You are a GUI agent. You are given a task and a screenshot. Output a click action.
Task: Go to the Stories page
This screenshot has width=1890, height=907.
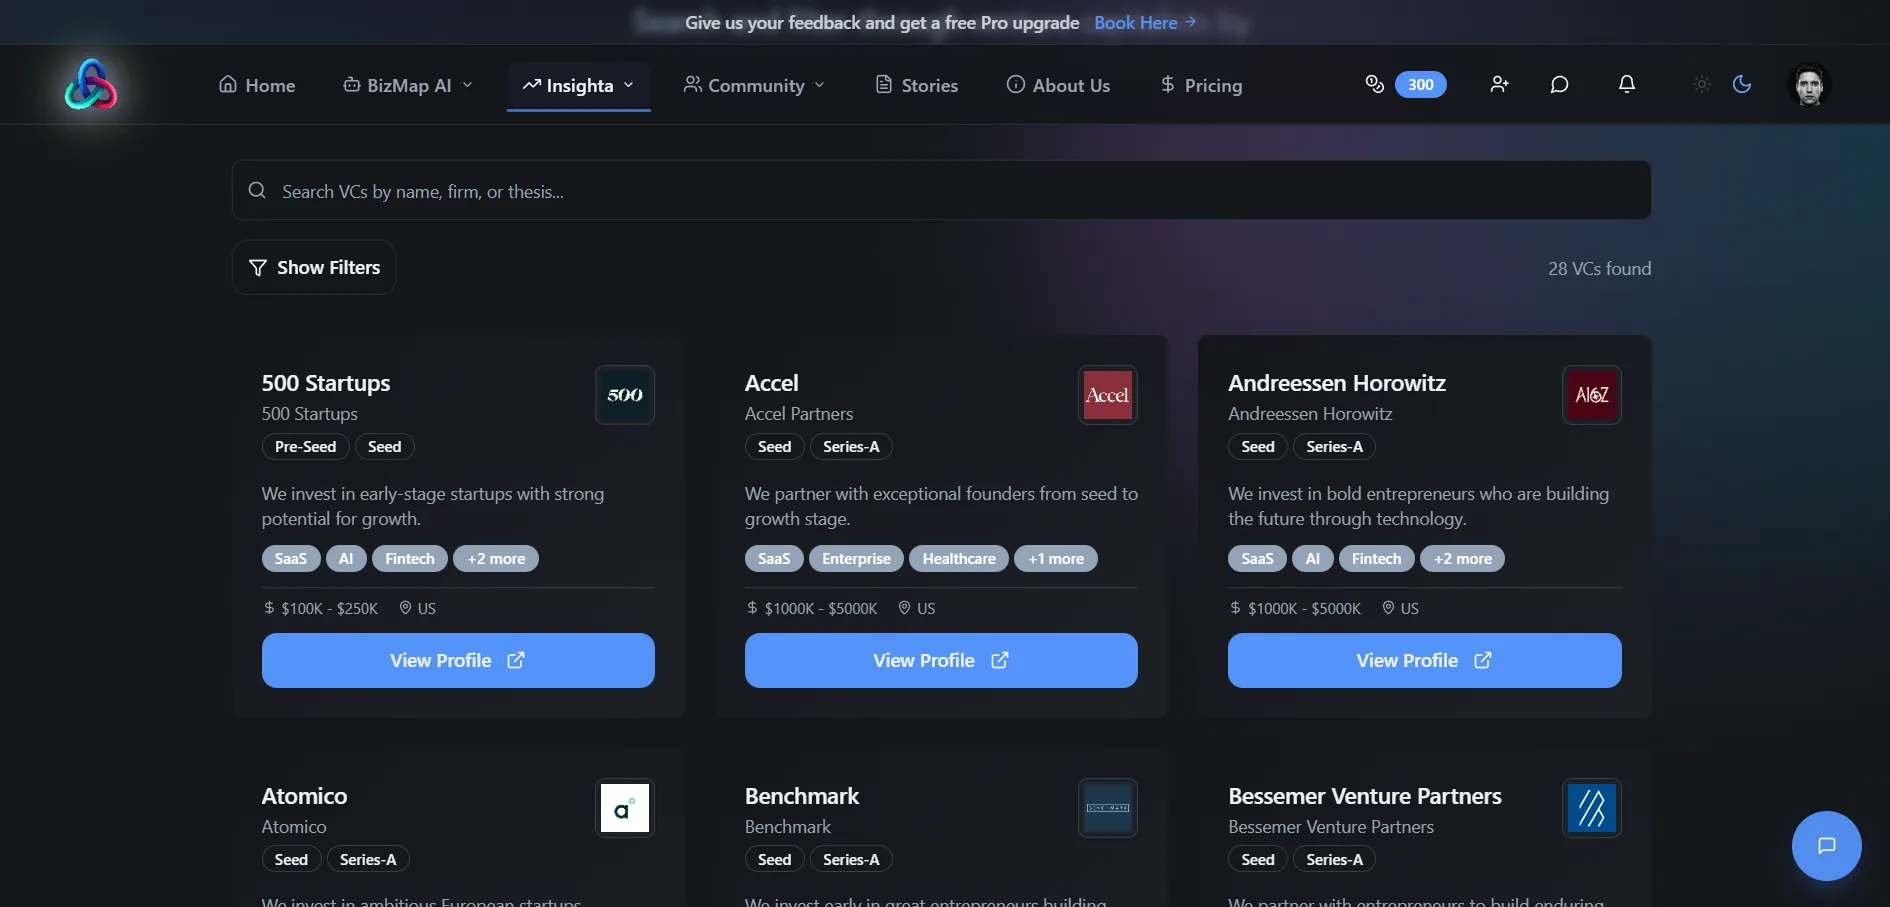click(917, 86)
